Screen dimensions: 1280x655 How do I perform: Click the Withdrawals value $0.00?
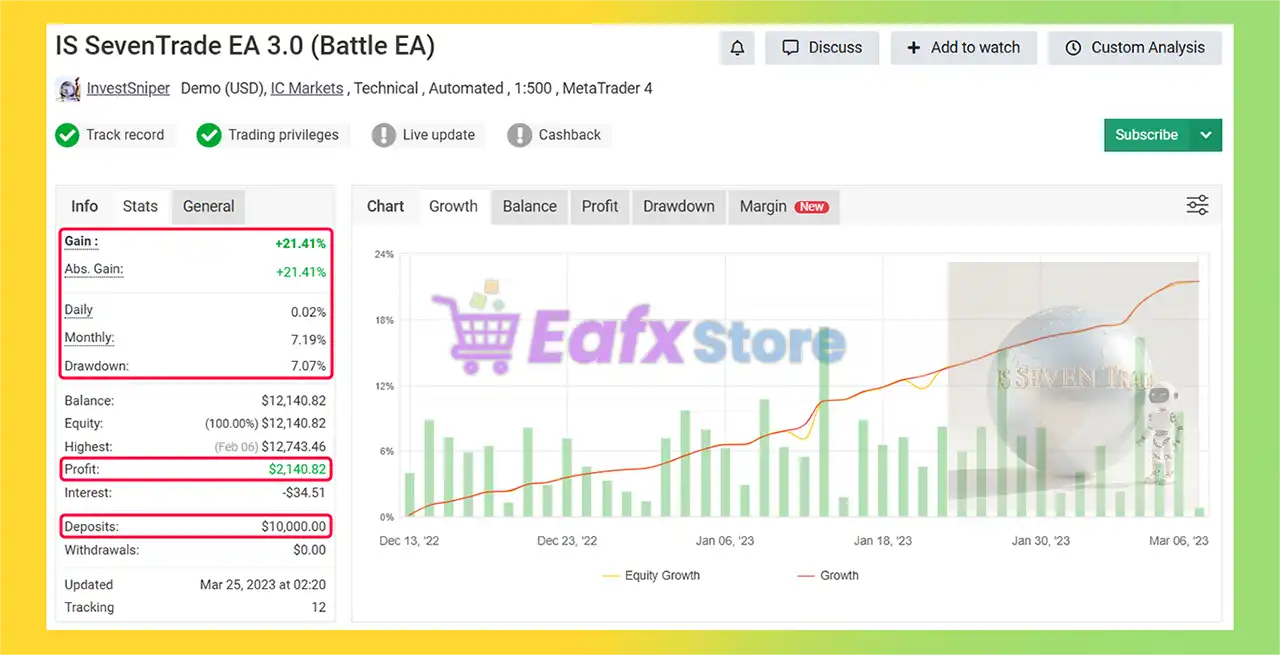tap(310, 550)
